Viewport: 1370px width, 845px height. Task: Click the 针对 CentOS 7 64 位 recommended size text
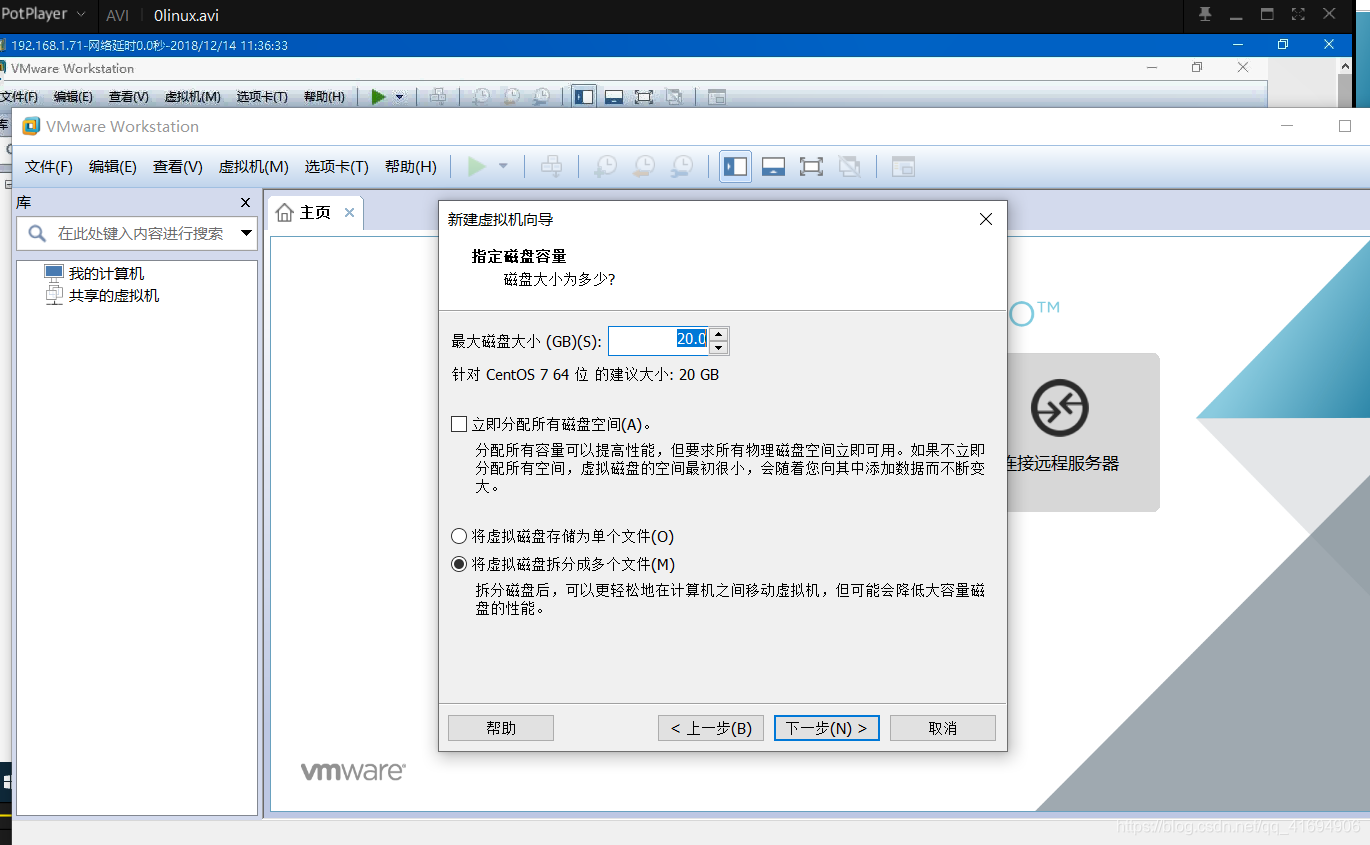click(x=585, y=375)
